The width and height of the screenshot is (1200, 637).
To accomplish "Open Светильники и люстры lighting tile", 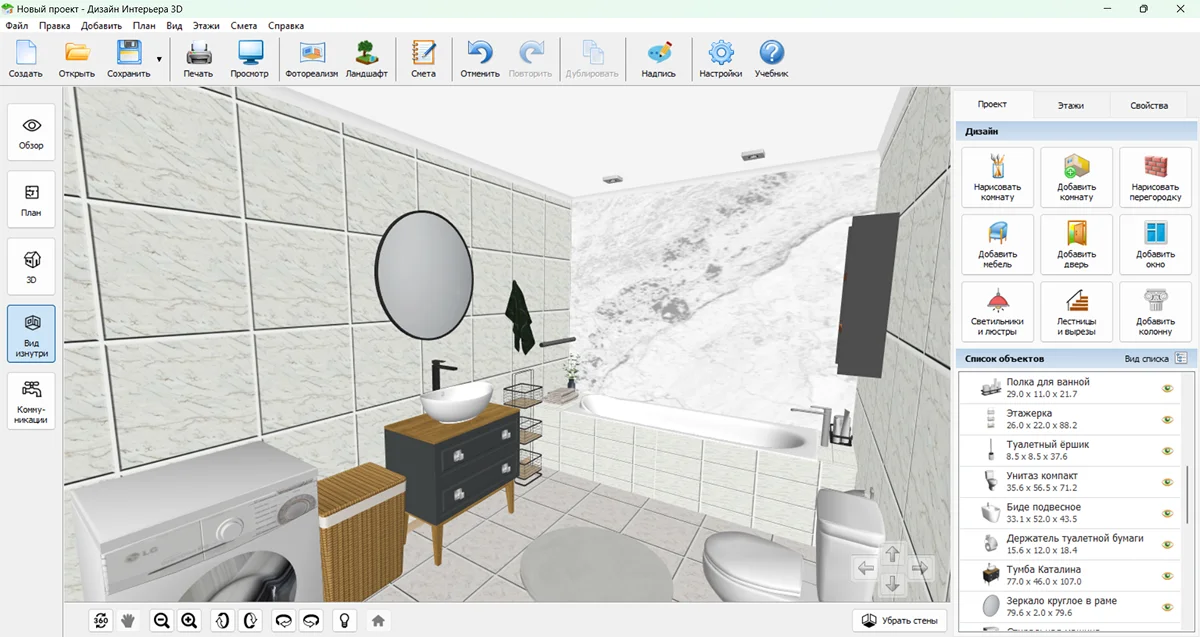I will click(997, 311).
